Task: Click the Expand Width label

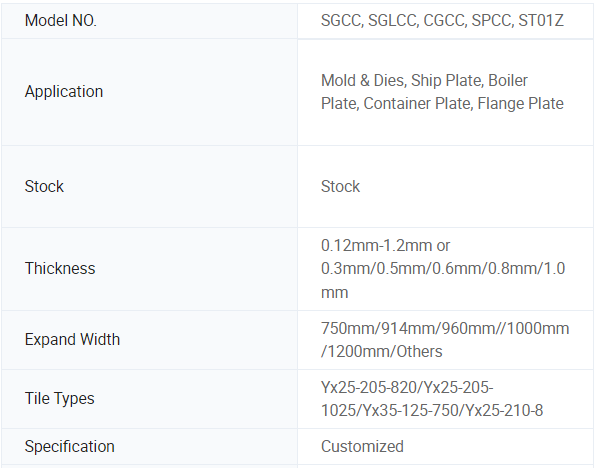Action: (x=72, y=340)
